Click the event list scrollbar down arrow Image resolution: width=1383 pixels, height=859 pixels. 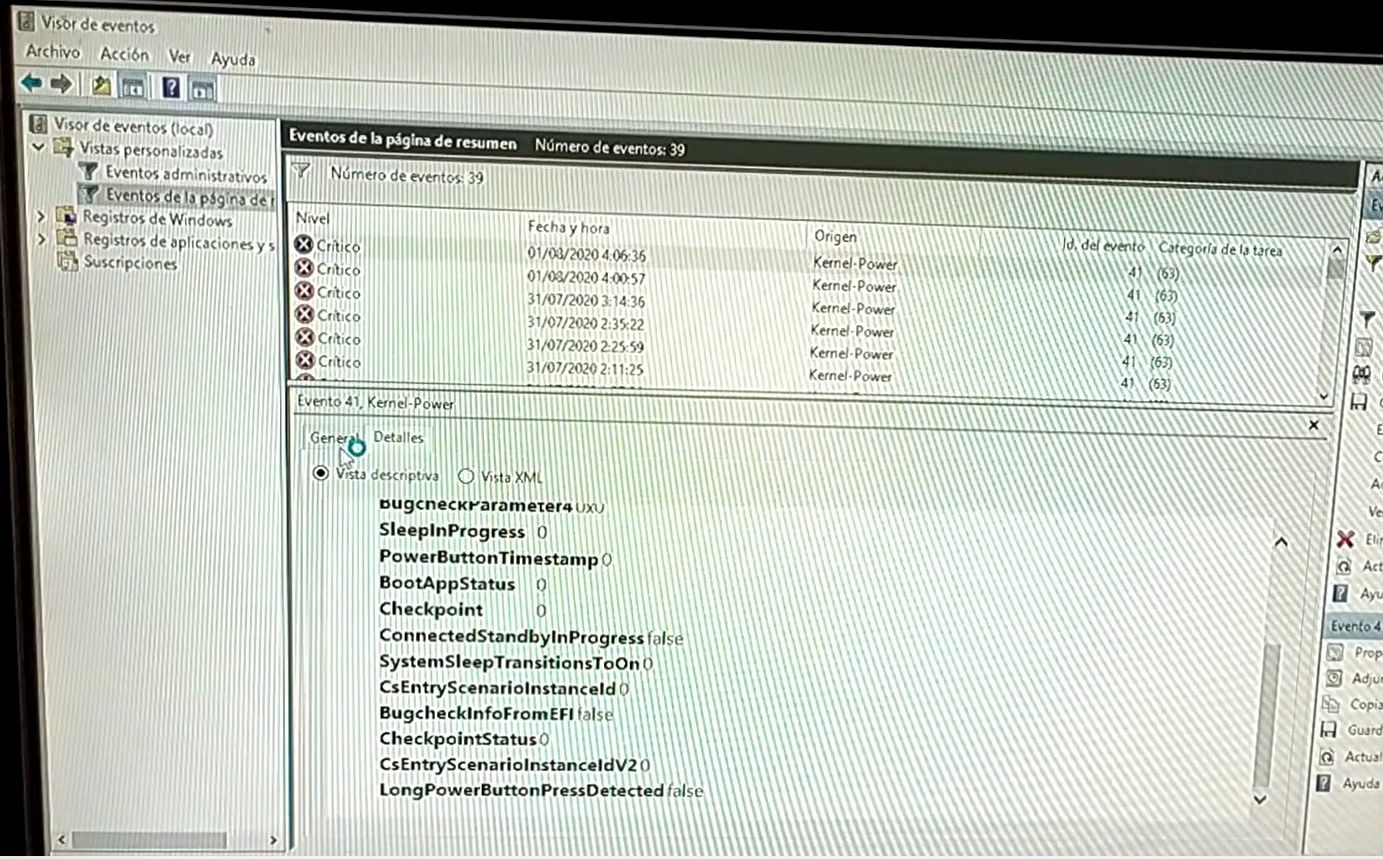pos(1325,396)
